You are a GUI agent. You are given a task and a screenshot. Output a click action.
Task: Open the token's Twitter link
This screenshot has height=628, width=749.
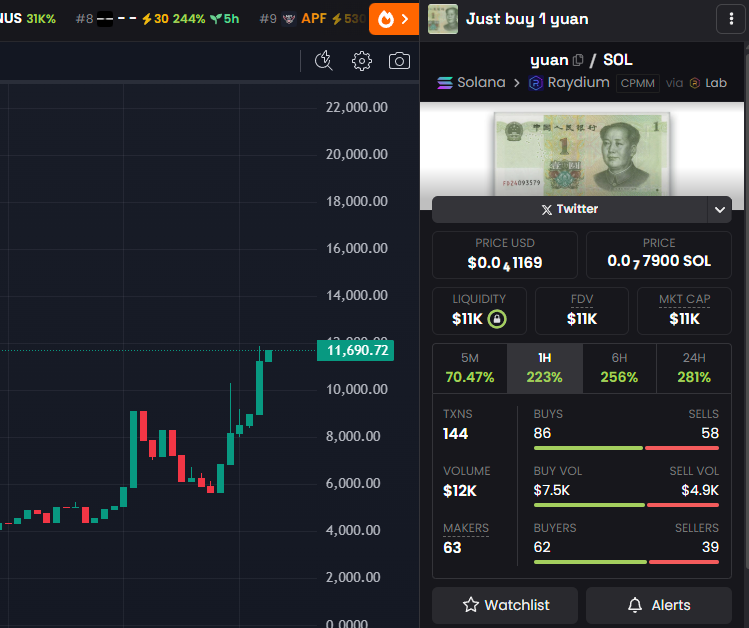(569, 209)
